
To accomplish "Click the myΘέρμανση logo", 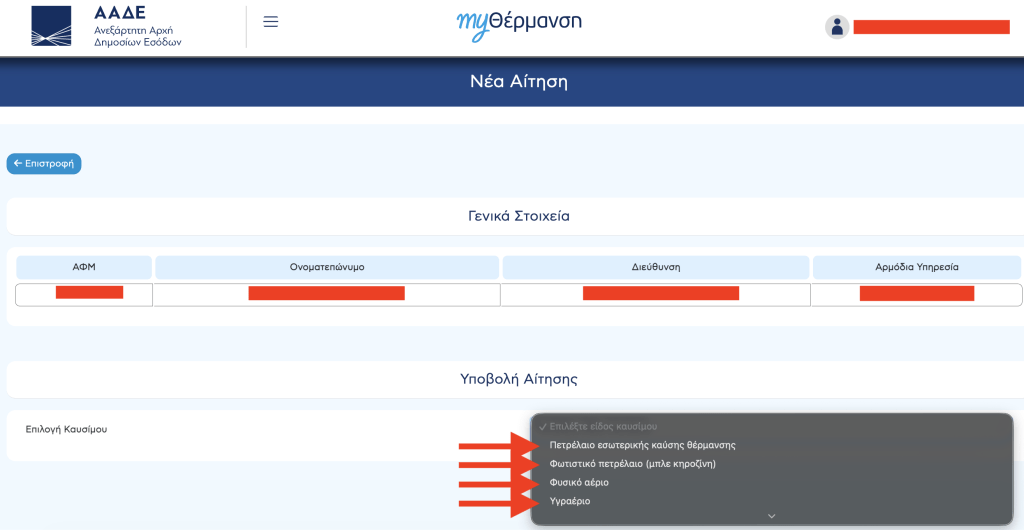I will [x=518, y=24].
